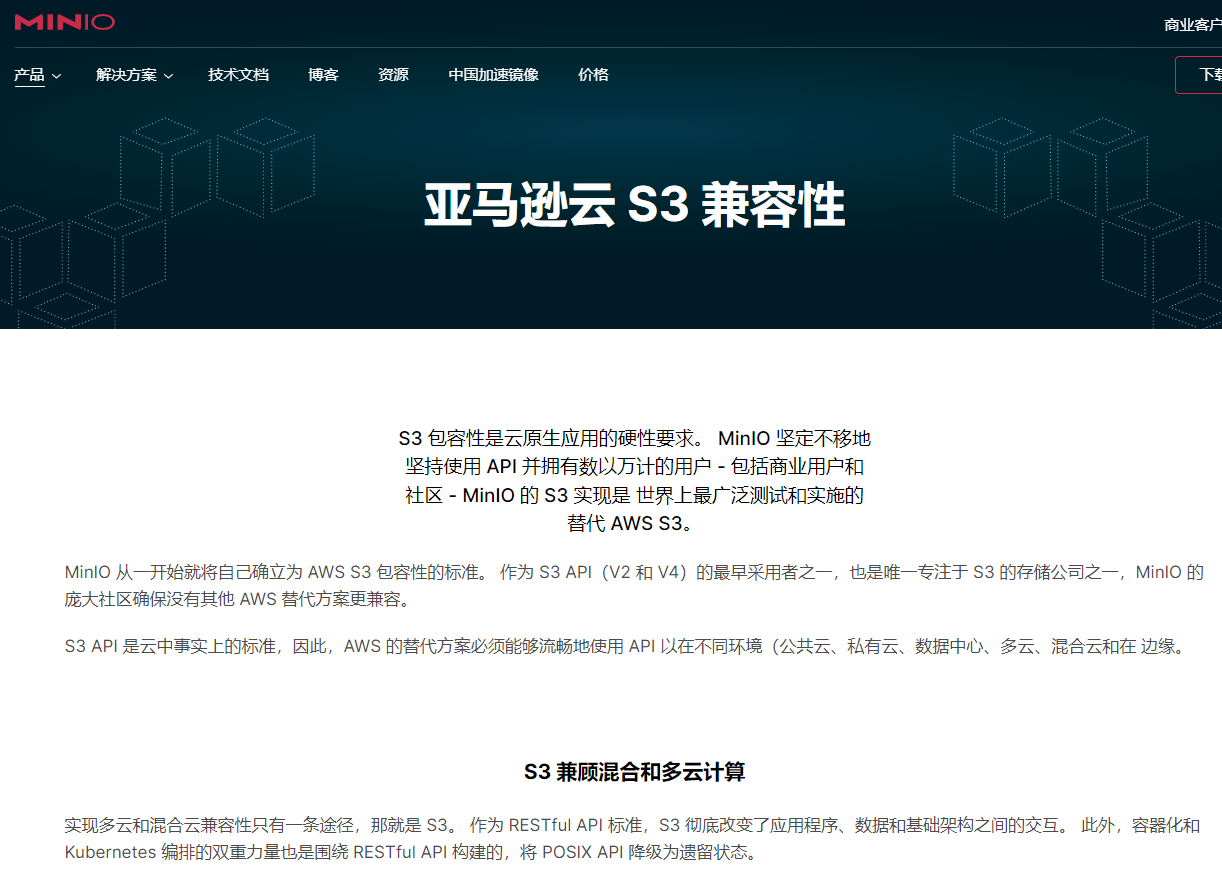The width and height of the screenshot is (1222, 872).
Task: Open the 资源 menu item
Action: 393,75
